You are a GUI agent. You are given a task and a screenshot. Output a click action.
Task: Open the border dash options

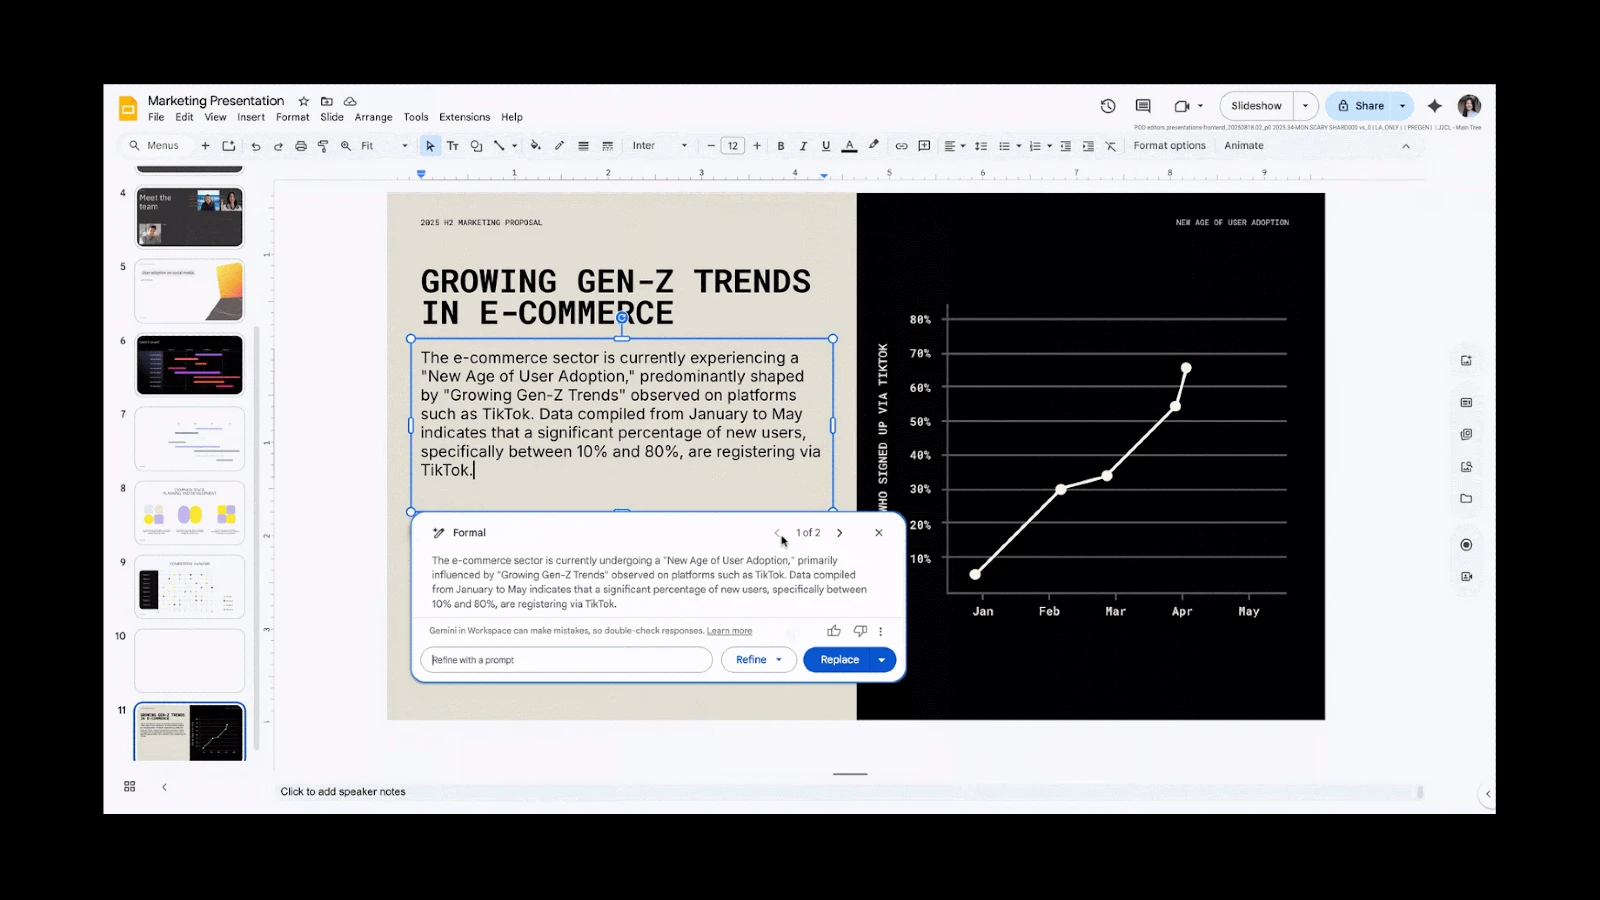click(607, 146)
